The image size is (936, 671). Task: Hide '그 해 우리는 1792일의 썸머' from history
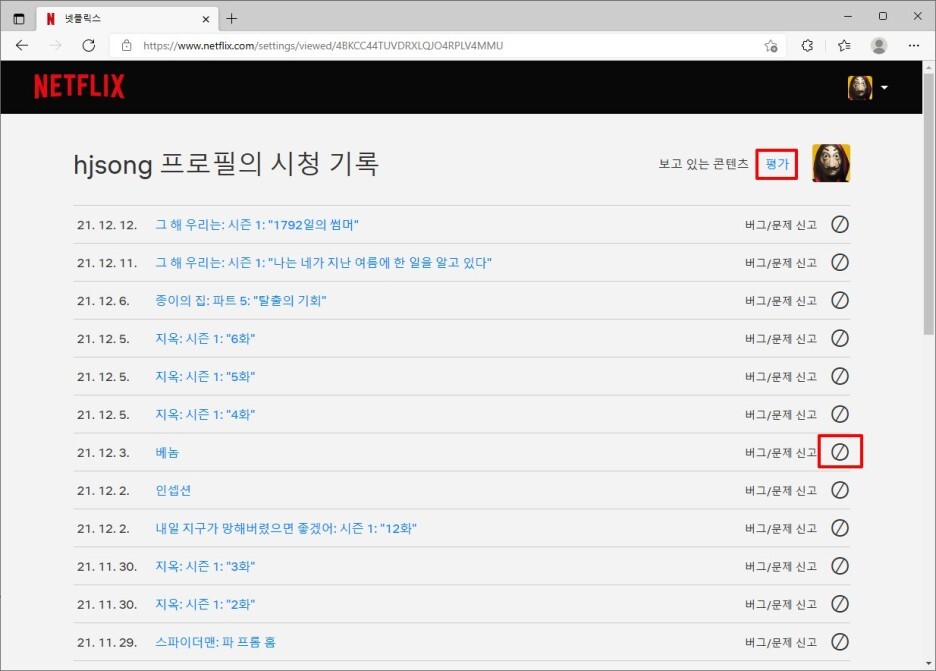840,224
